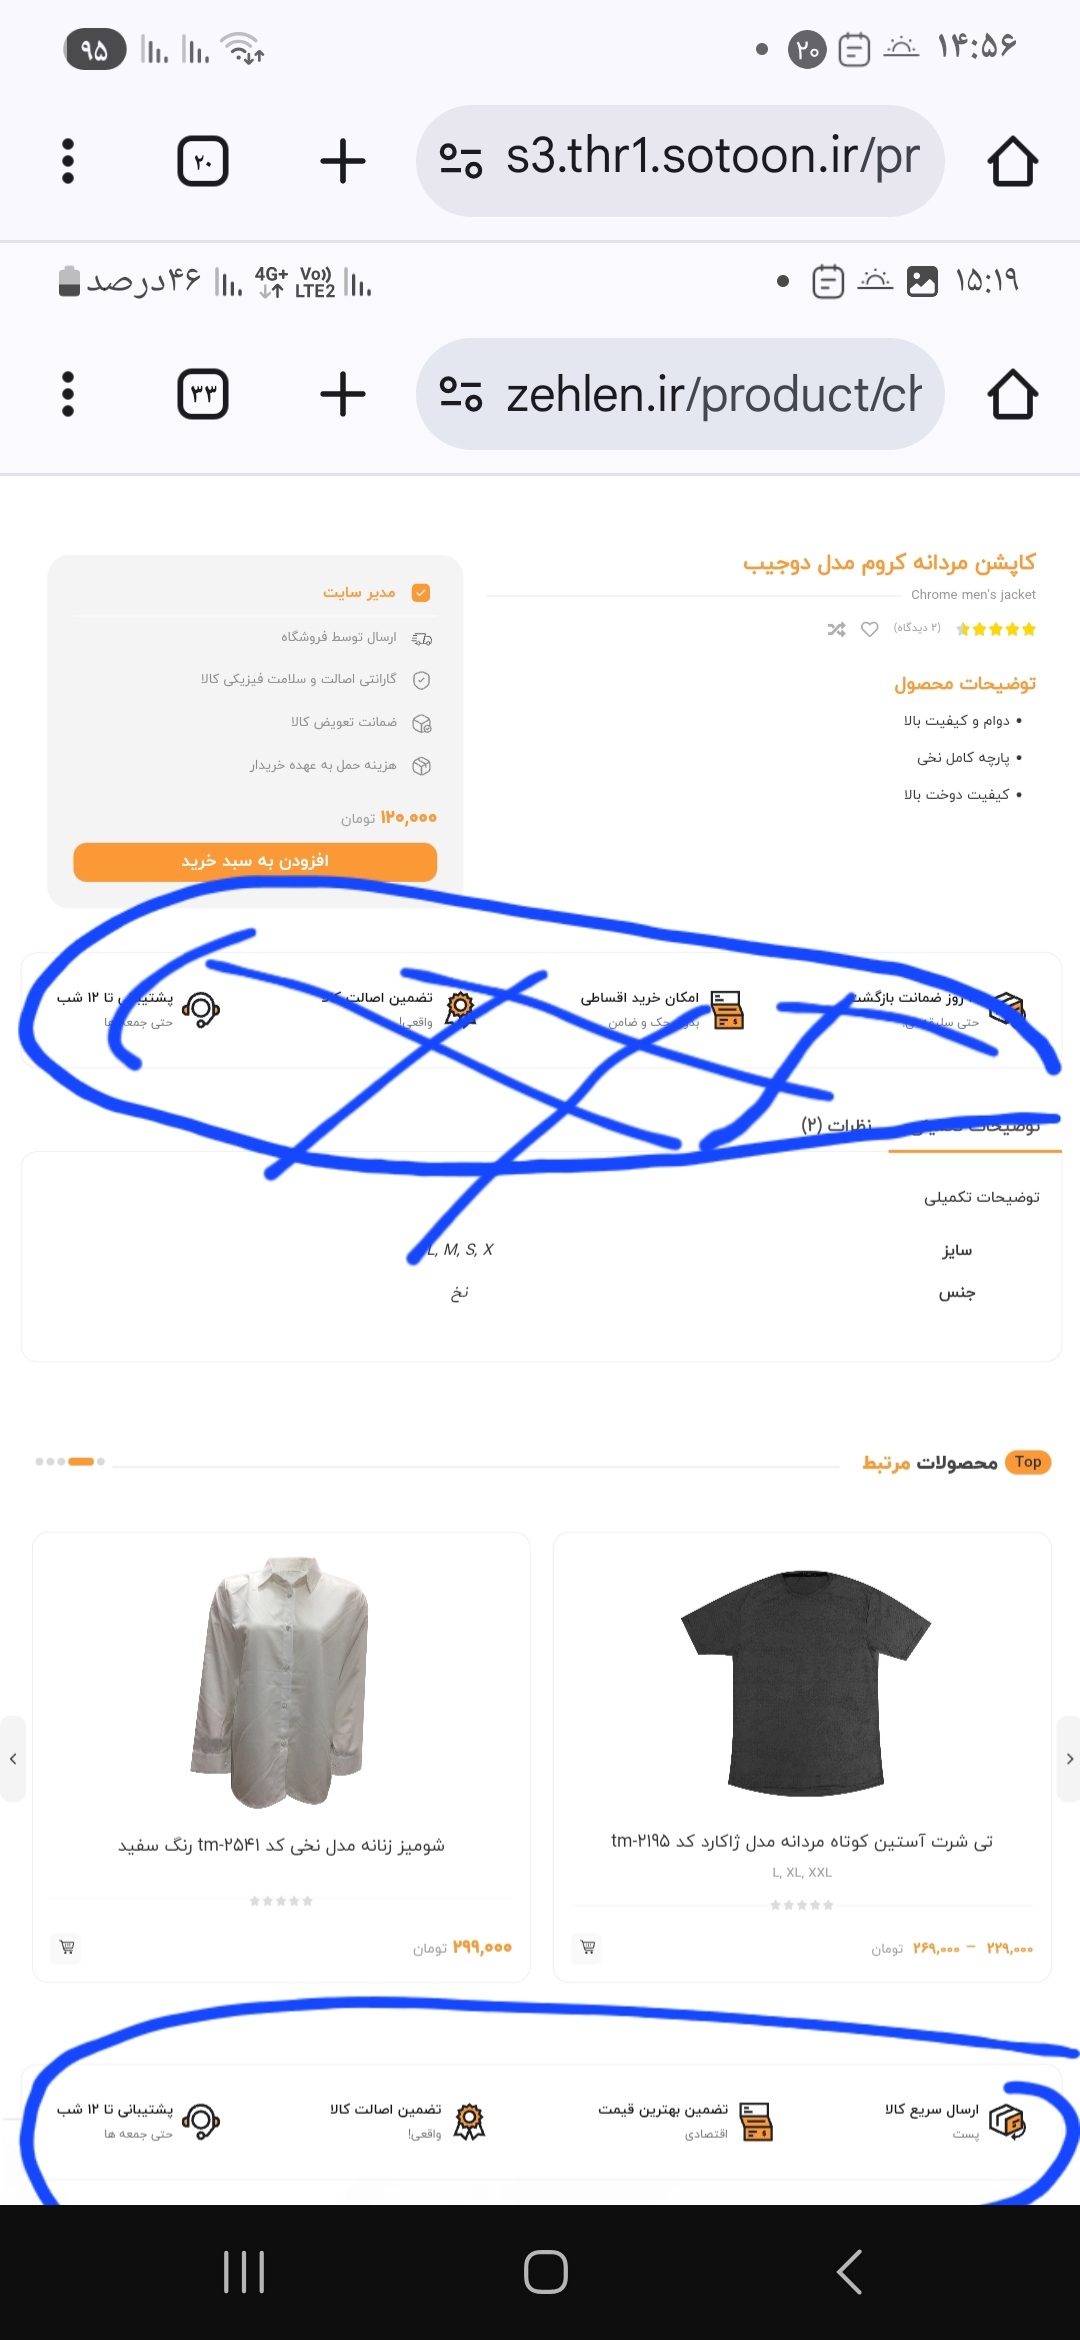
Task: Tap the site settings icon in zehlen.ir address bar
Action: 461,394
